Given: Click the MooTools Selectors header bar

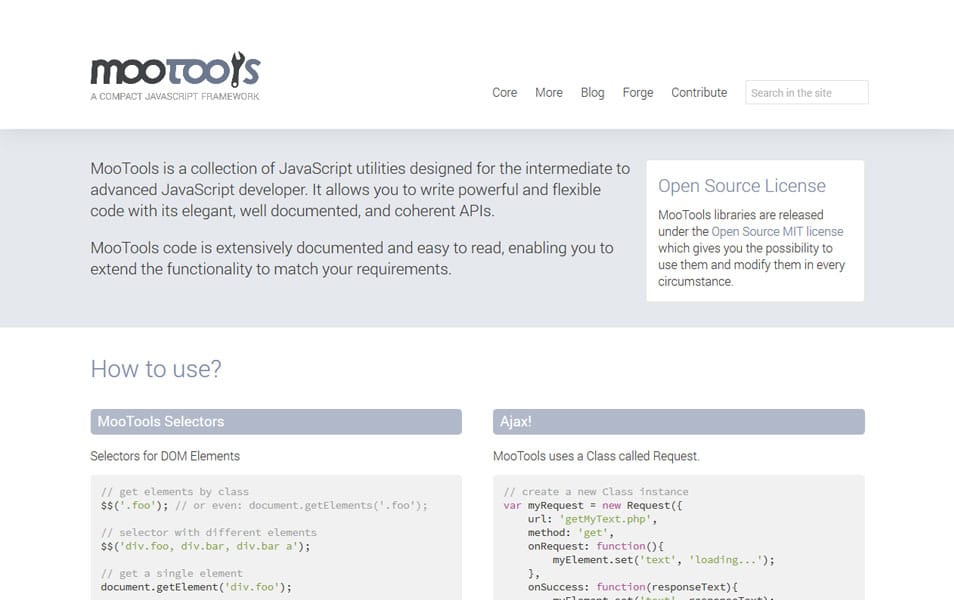Looking at the screenshot, I should (x=276, y=422).
